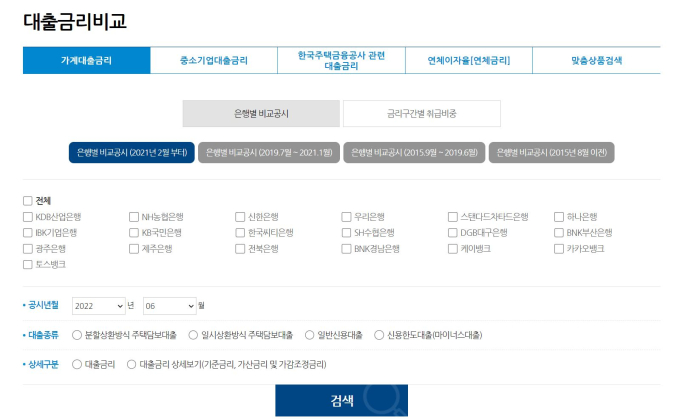Switch to 연체이자율[연체금리] tab
Screen dimensions: 680x419
(469, 60)
